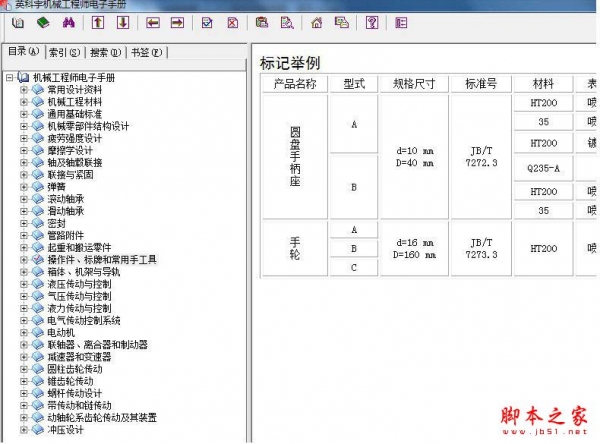
Task: Click the overlapping windows toolbar icon
Action: [x=342, y=23]
